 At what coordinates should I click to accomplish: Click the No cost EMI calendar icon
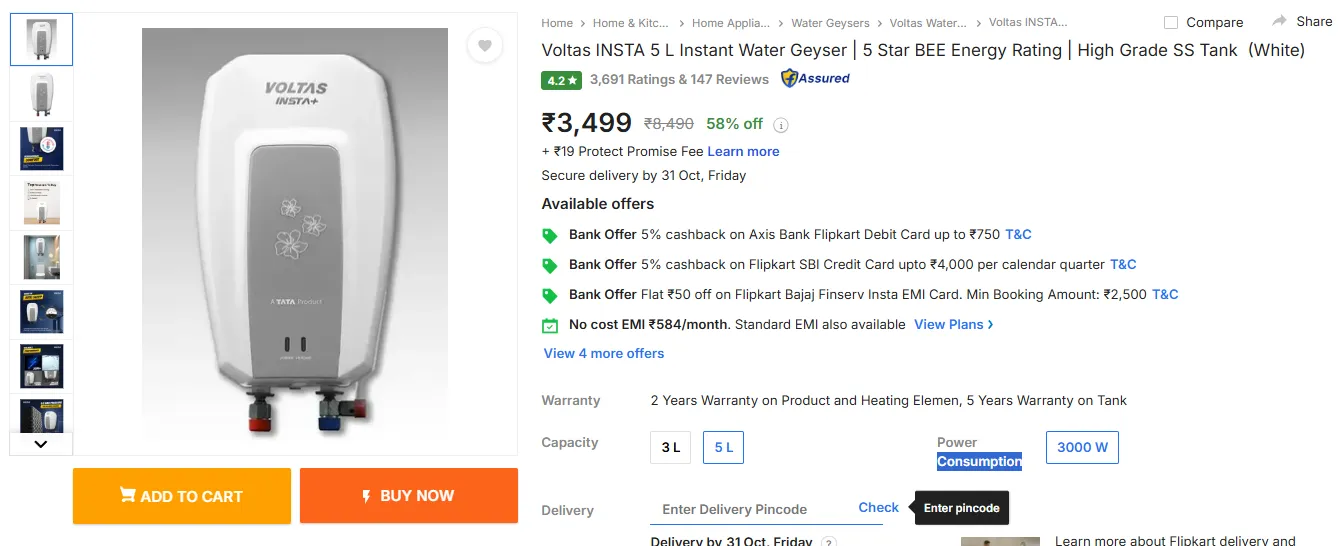click(x=549, y=325)
